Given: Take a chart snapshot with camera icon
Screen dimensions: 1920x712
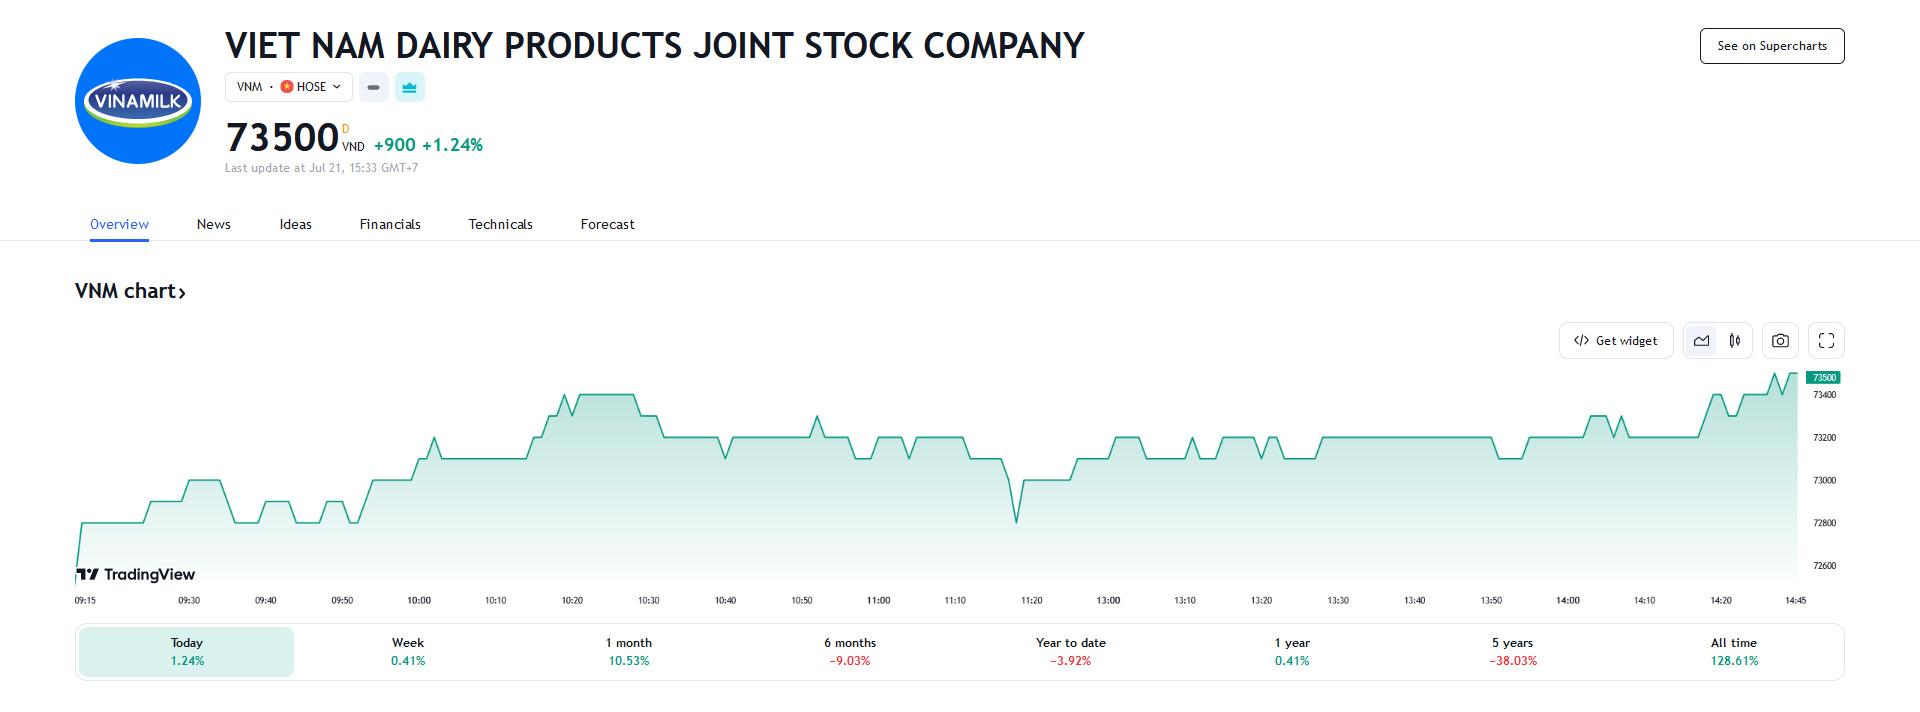Looking at the screenshot, I should 1780,341.
